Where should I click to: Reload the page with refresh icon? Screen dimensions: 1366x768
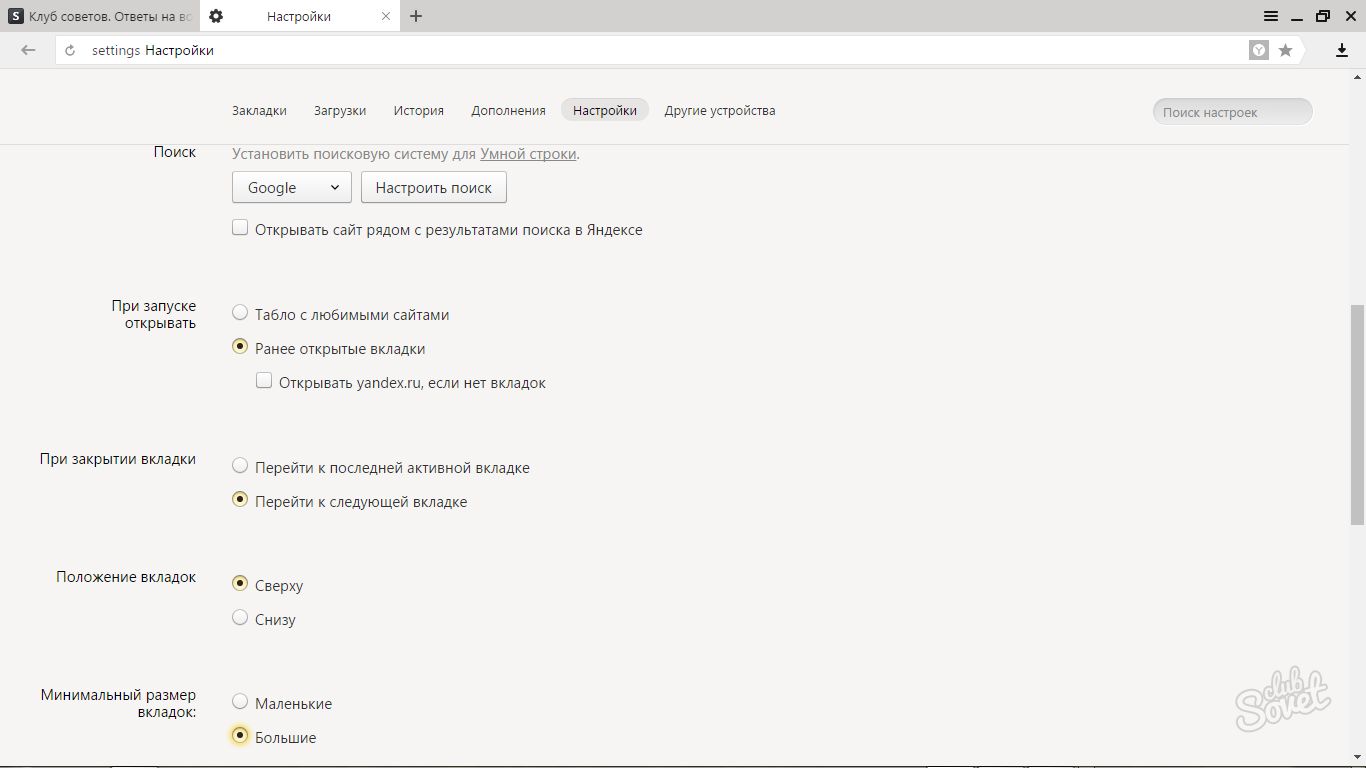point(70,50)
